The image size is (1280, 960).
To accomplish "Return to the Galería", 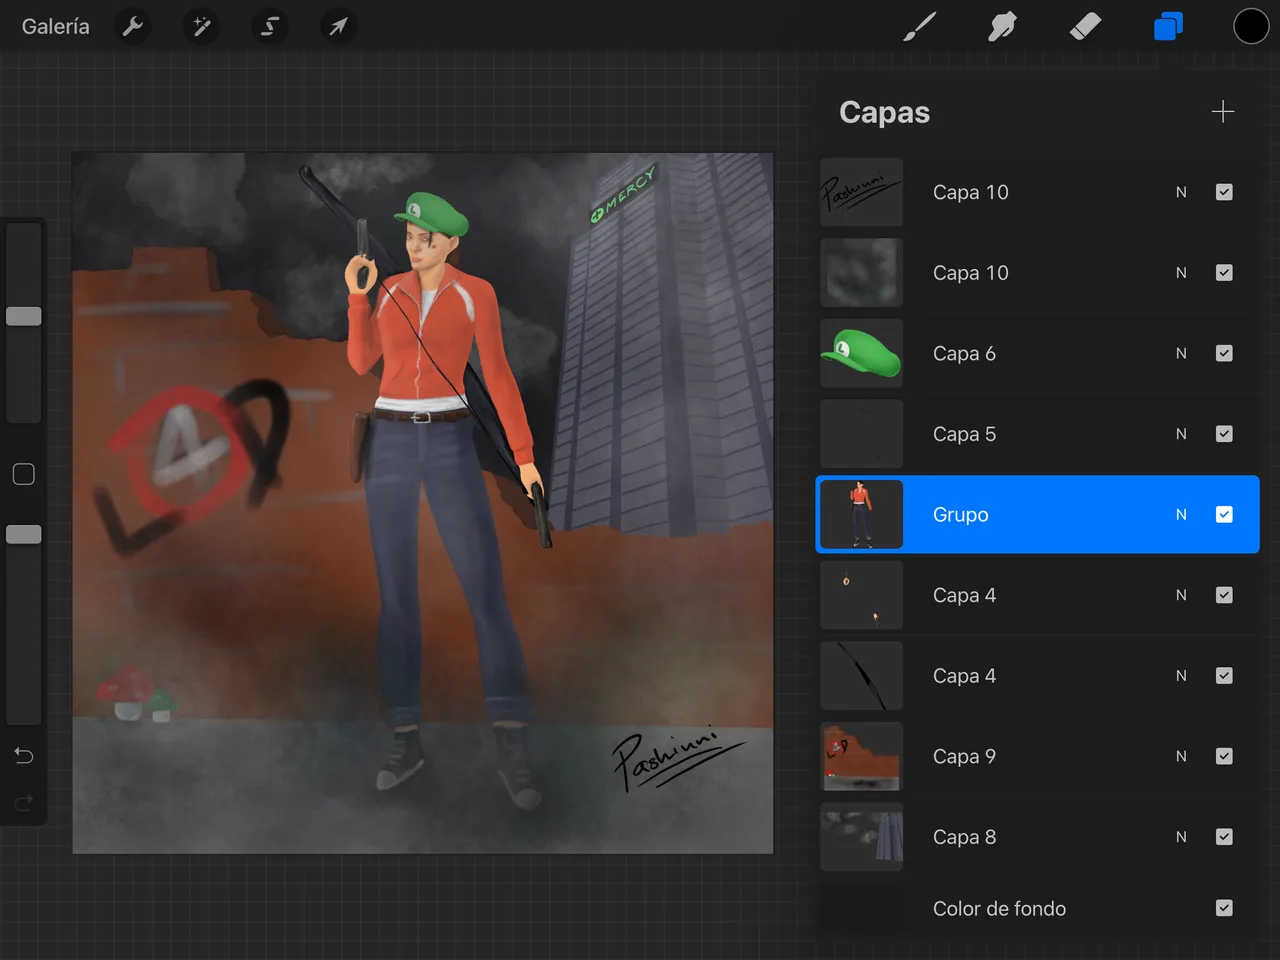I will 56,27.
